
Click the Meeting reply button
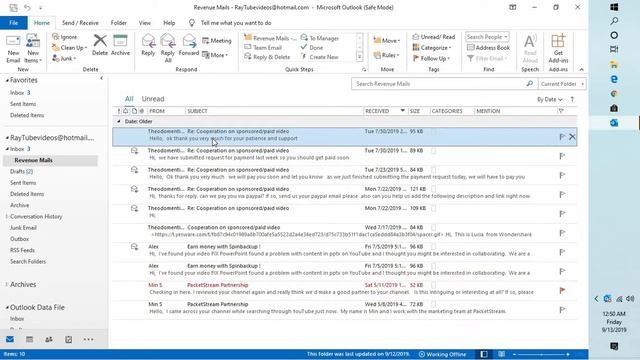pos(217,41)
